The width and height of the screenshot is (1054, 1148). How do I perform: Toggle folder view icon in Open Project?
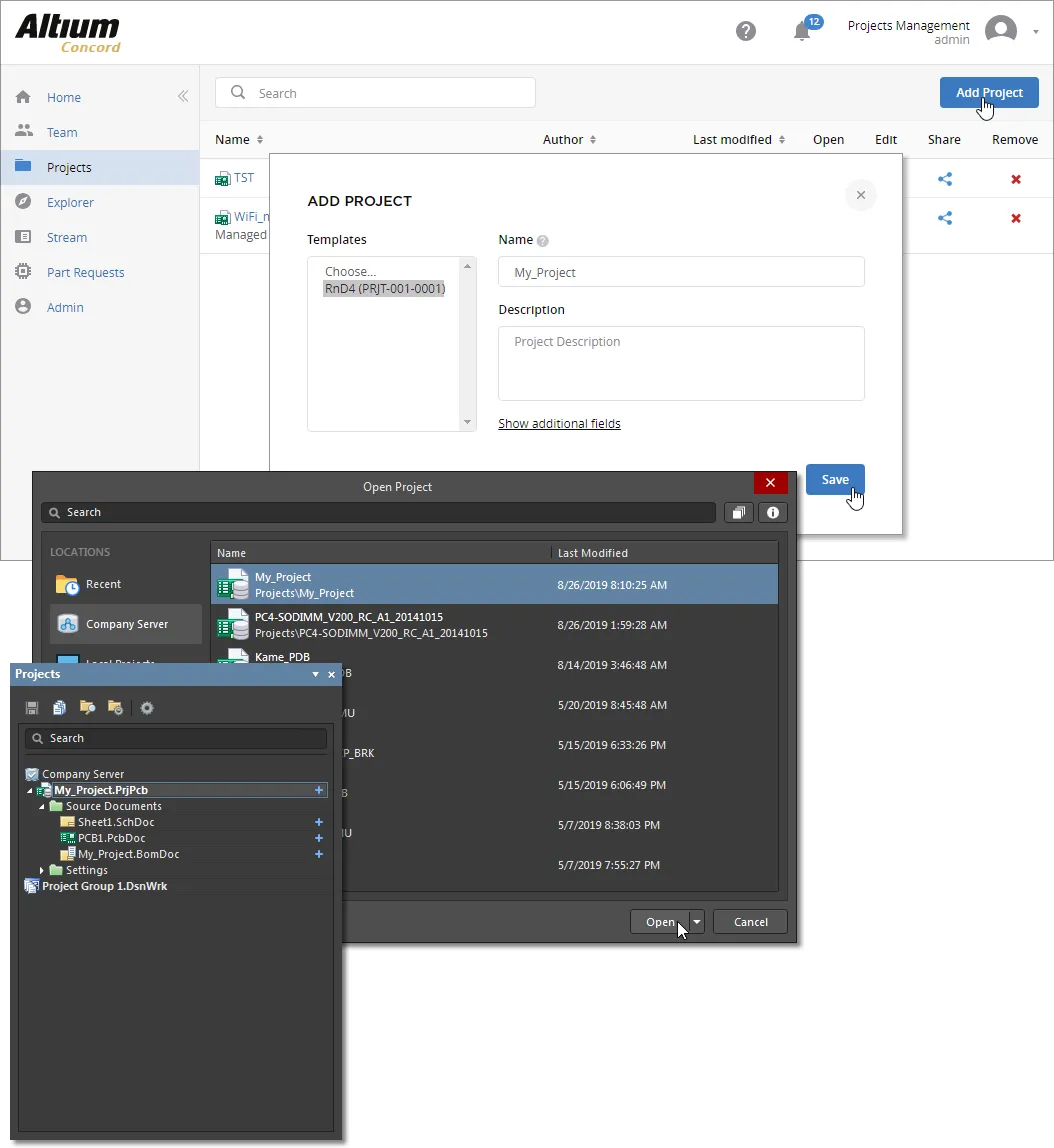tap(739, 512)
